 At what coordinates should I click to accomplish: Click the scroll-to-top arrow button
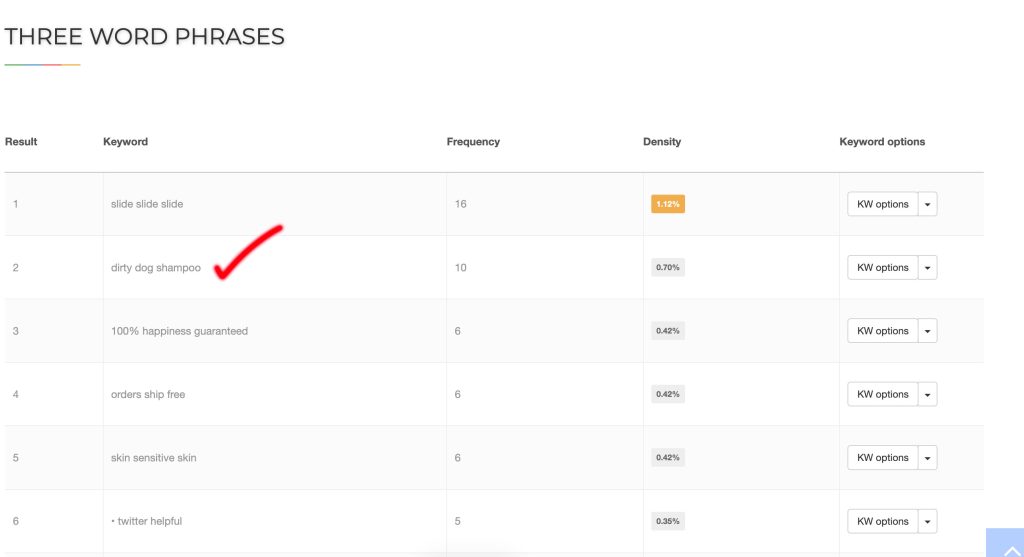point(1005,543)
